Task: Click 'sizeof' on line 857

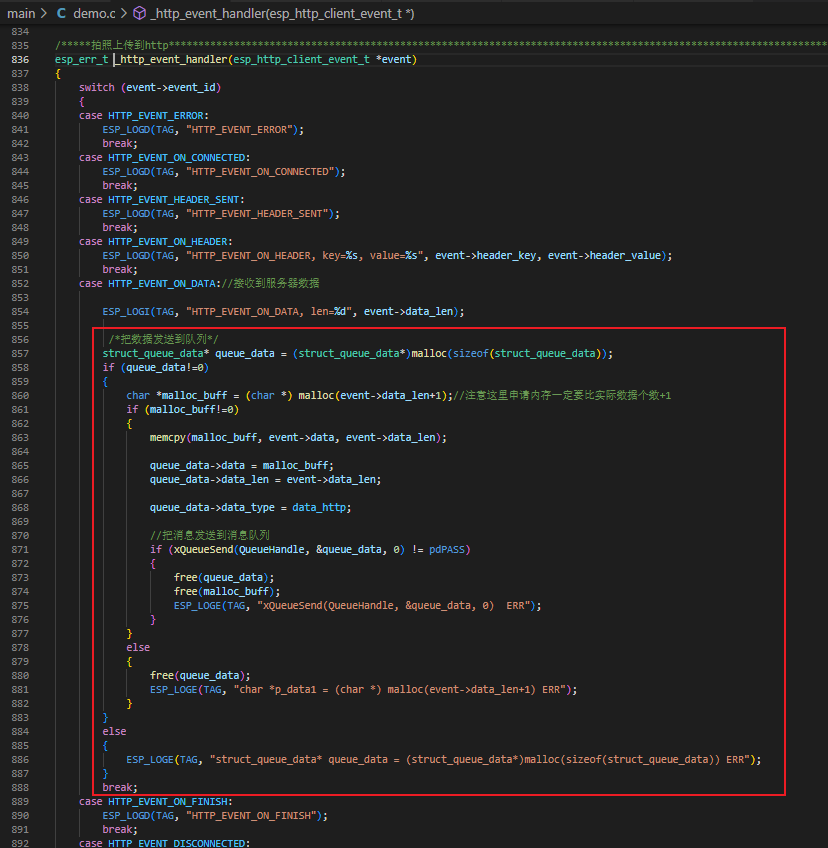Action: pyautogui.click(x=471, y=354)
